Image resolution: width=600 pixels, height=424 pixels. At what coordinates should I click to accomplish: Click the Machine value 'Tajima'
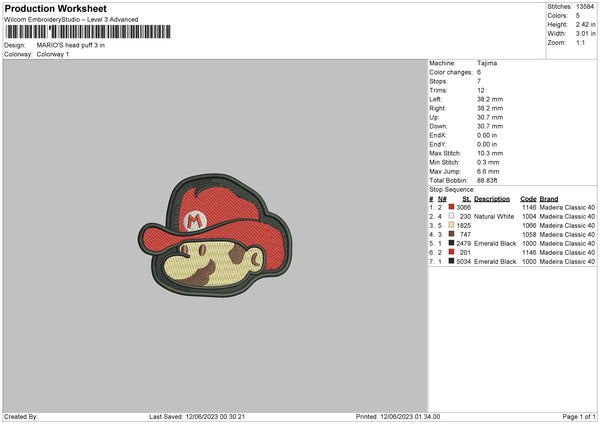pyautogui.click(x=487, y=63)
